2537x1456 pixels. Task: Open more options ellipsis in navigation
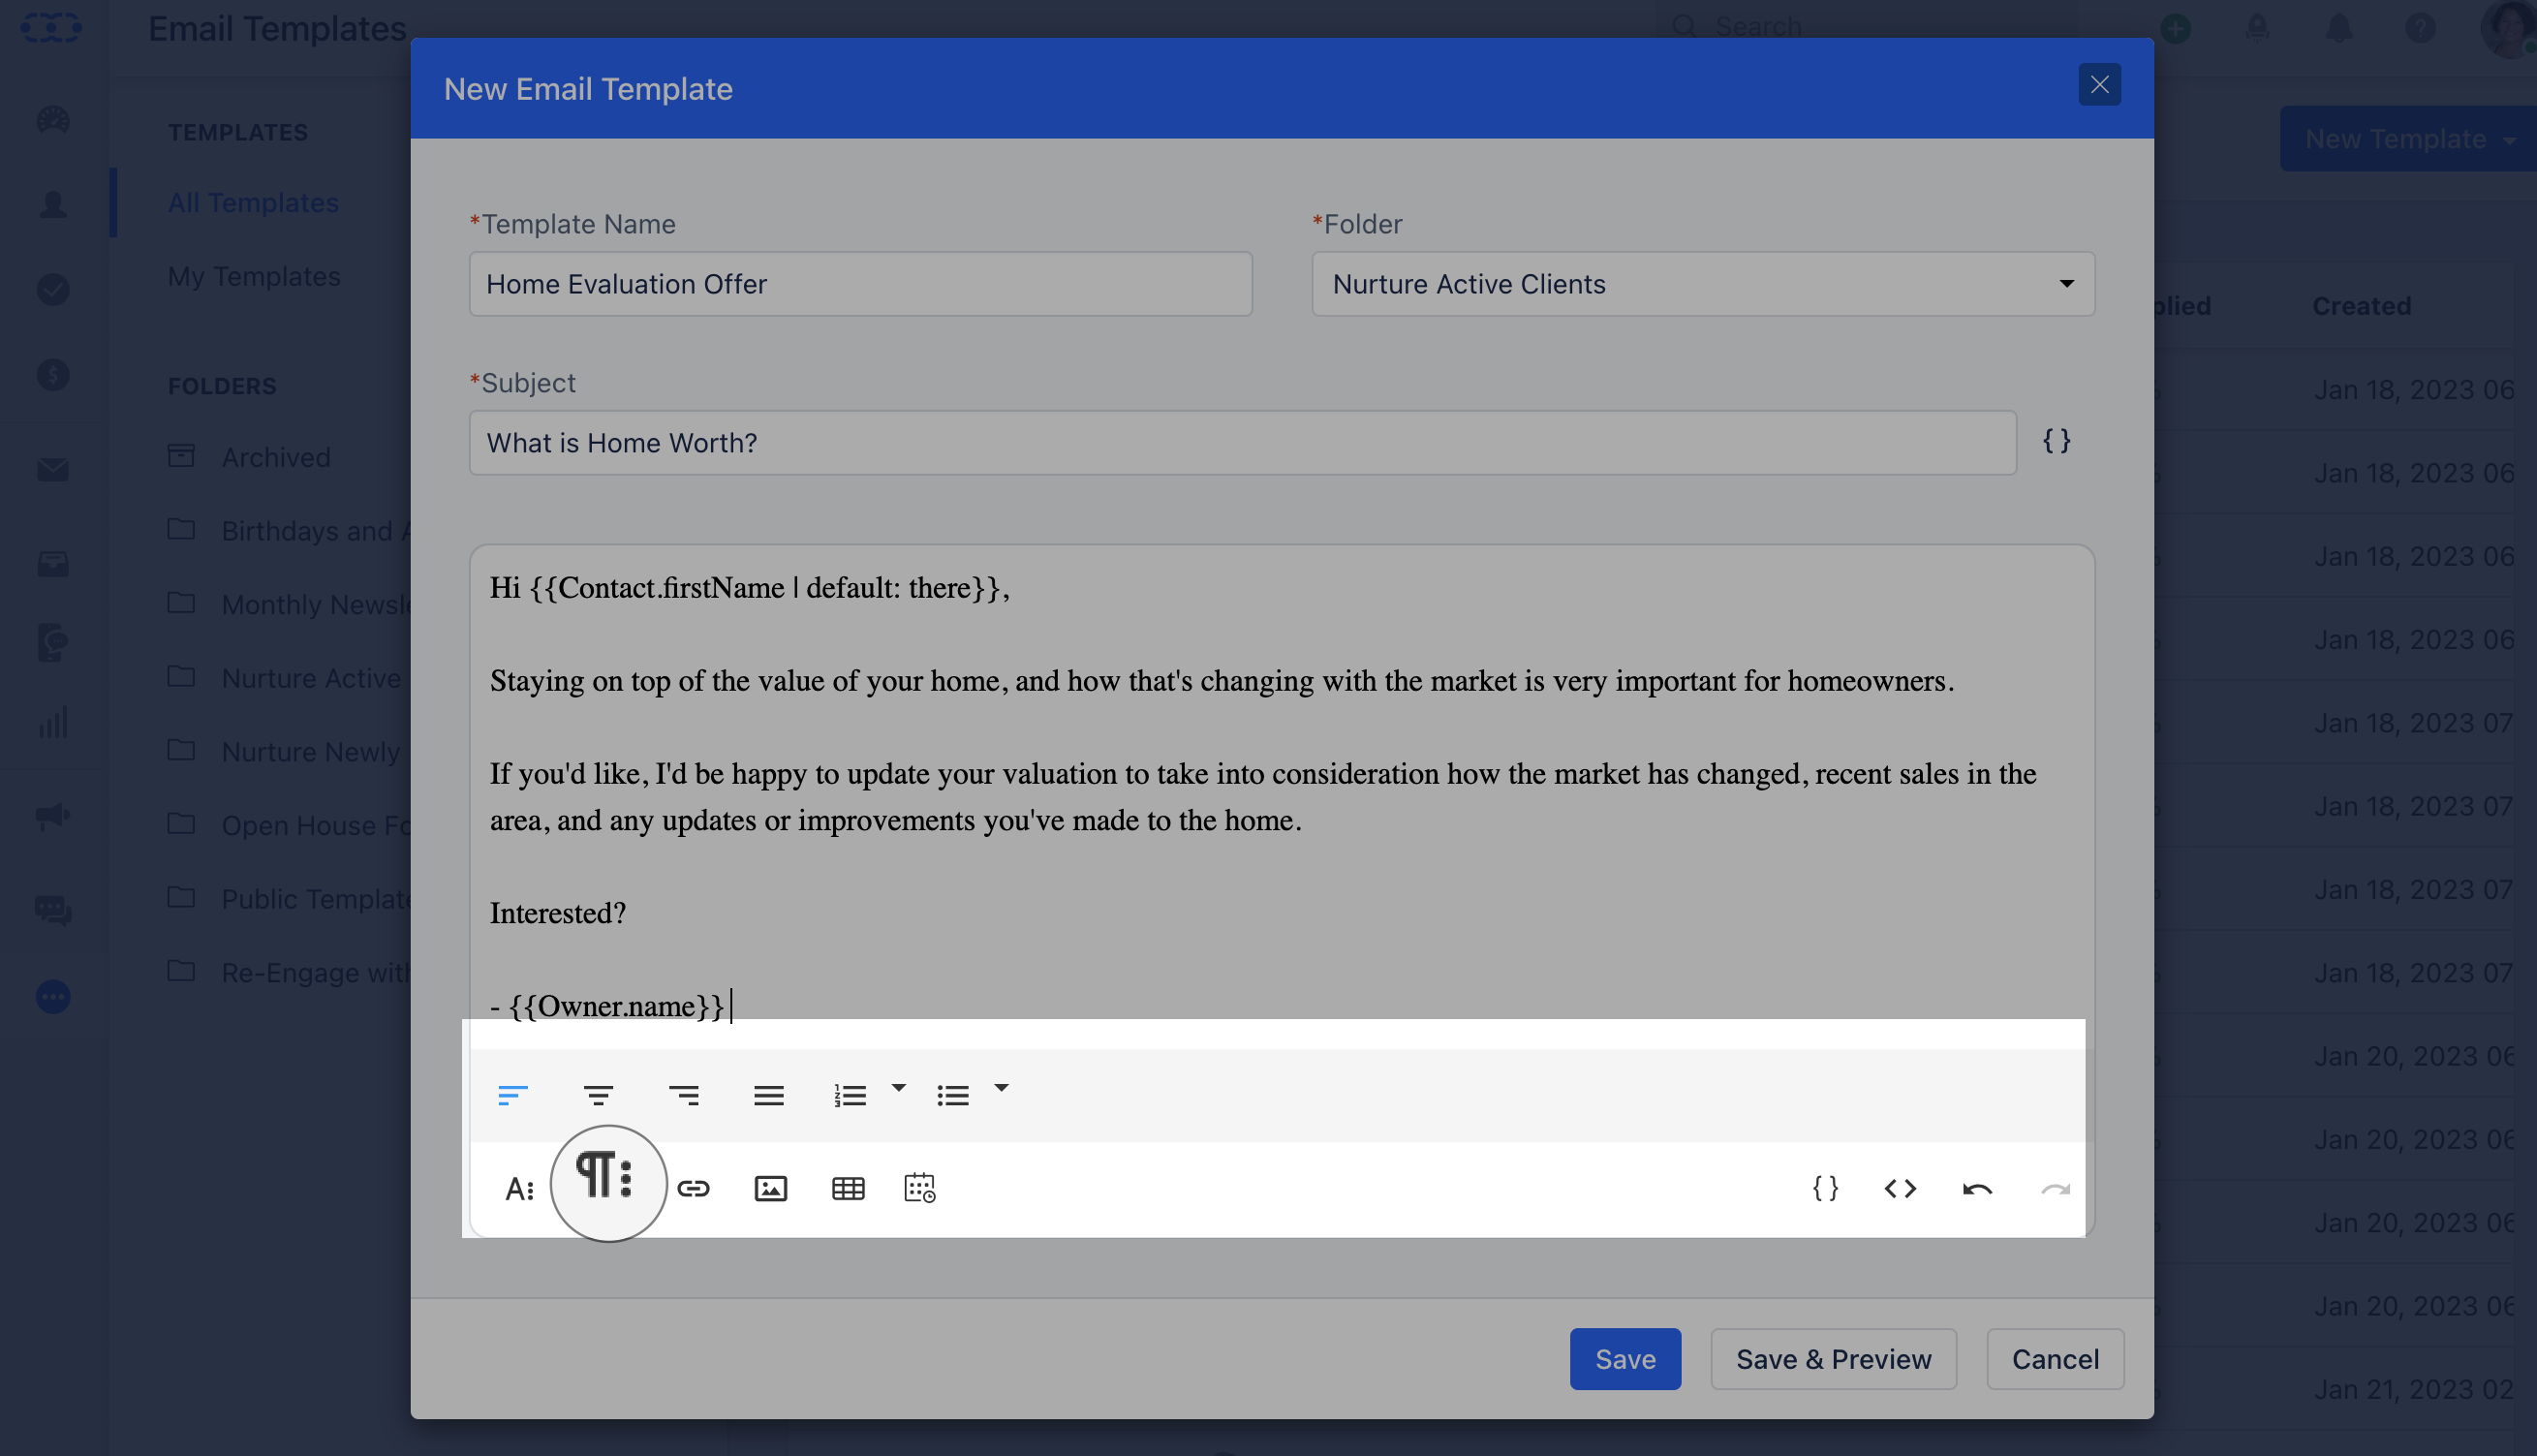point(53,997)
